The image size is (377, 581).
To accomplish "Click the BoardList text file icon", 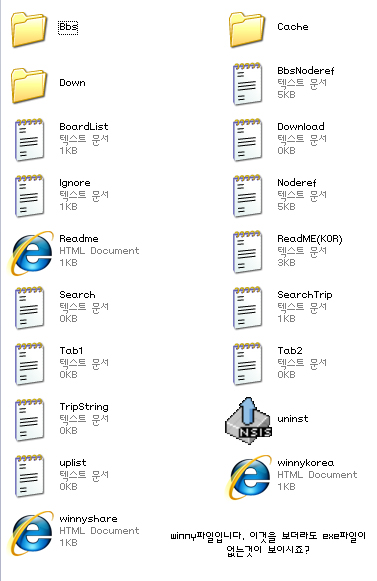I will [x=29, y=140].
